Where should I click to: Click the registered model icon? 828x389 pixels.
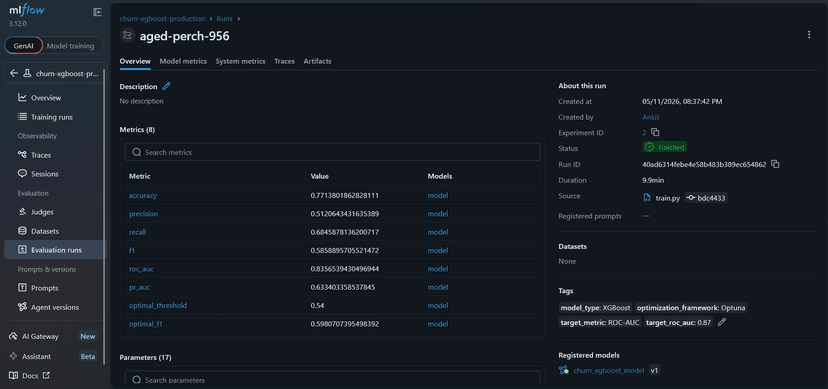[x=563, y=370]
